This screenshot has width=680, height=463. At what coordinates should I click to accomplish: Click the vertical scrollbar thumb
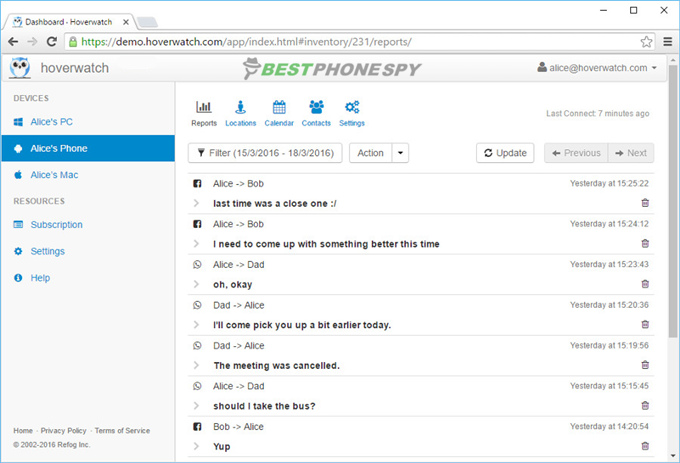tap(673, 202)
